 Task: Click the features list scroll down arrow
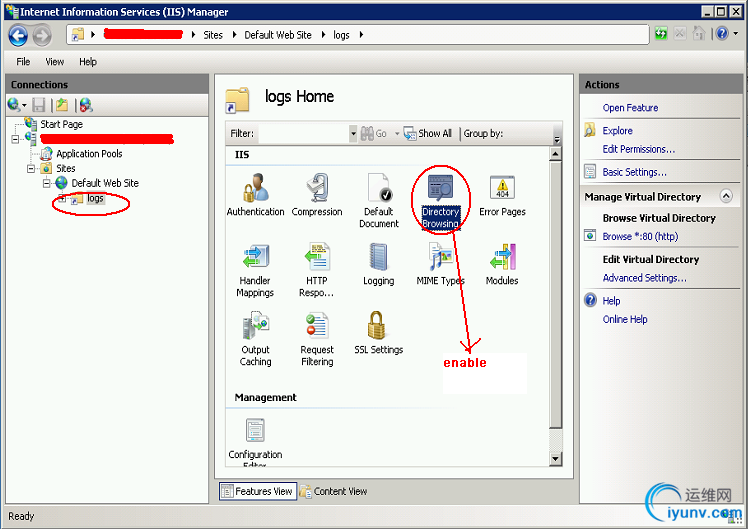click(x=555, y=459)
